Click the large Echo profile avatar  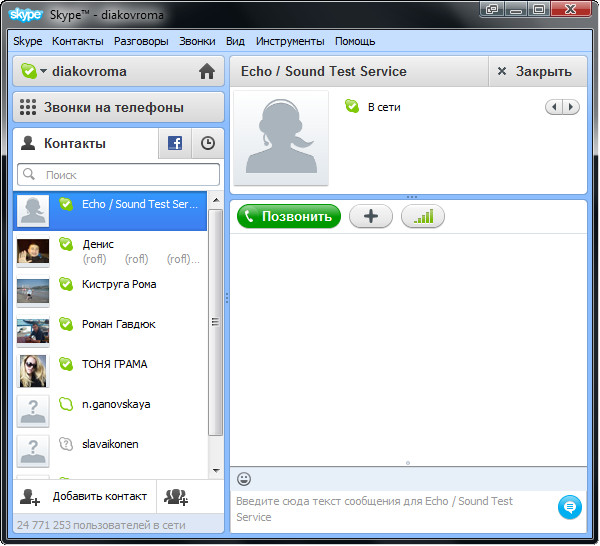281,138
